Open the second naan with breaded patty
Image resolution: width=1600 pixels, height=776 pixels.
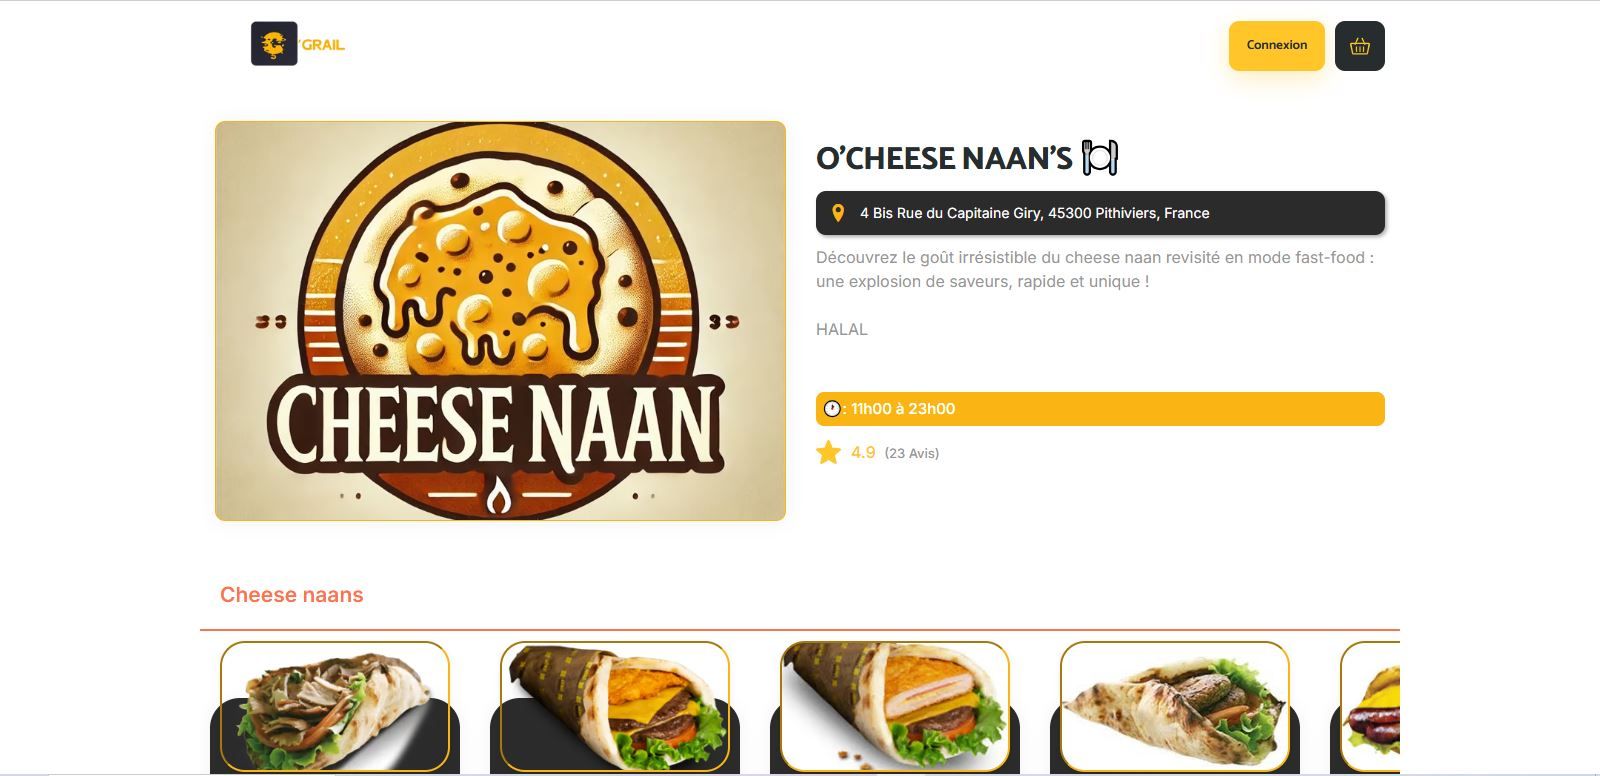tap(615, 707)
